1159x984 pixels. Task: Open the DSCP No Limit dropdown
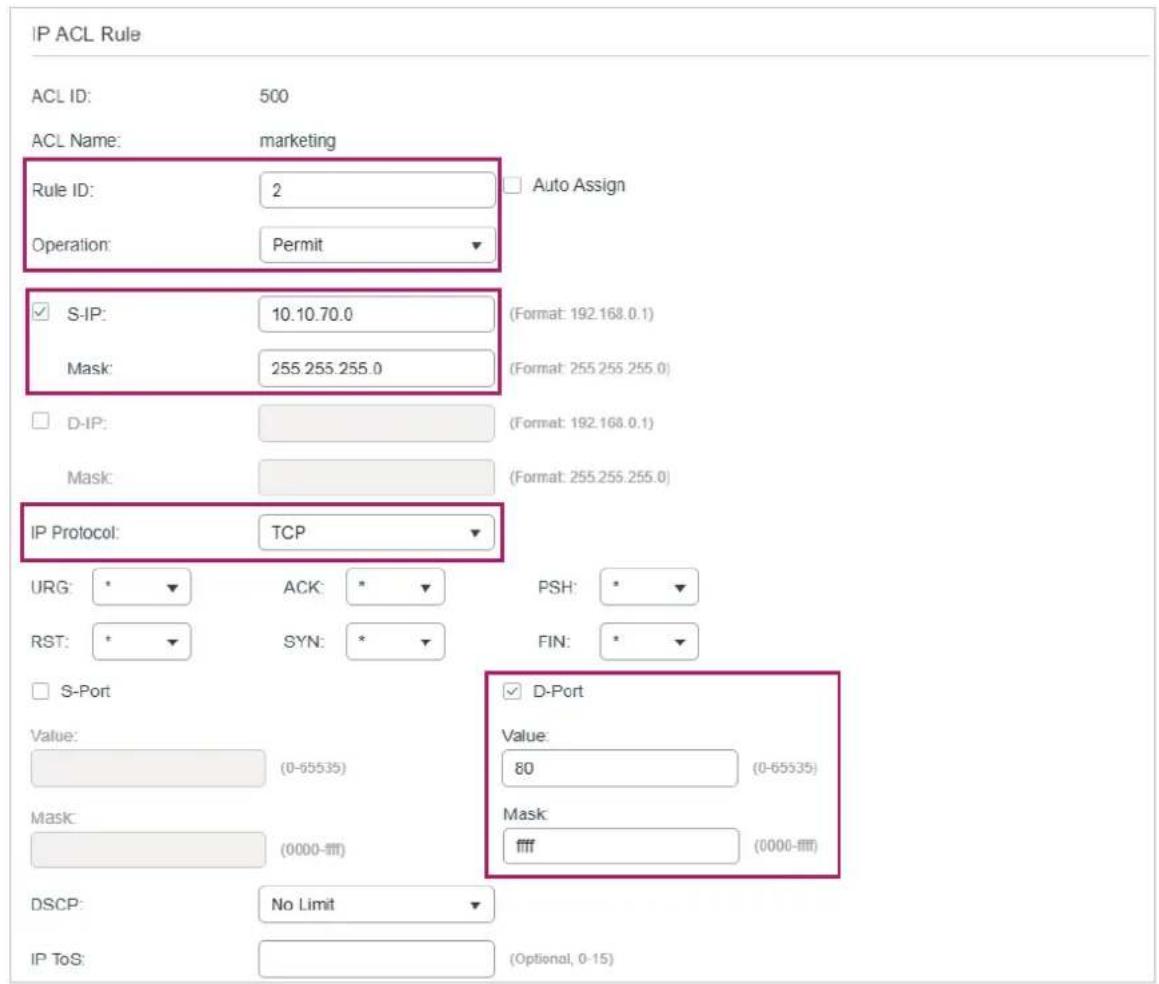click(376, 905)
